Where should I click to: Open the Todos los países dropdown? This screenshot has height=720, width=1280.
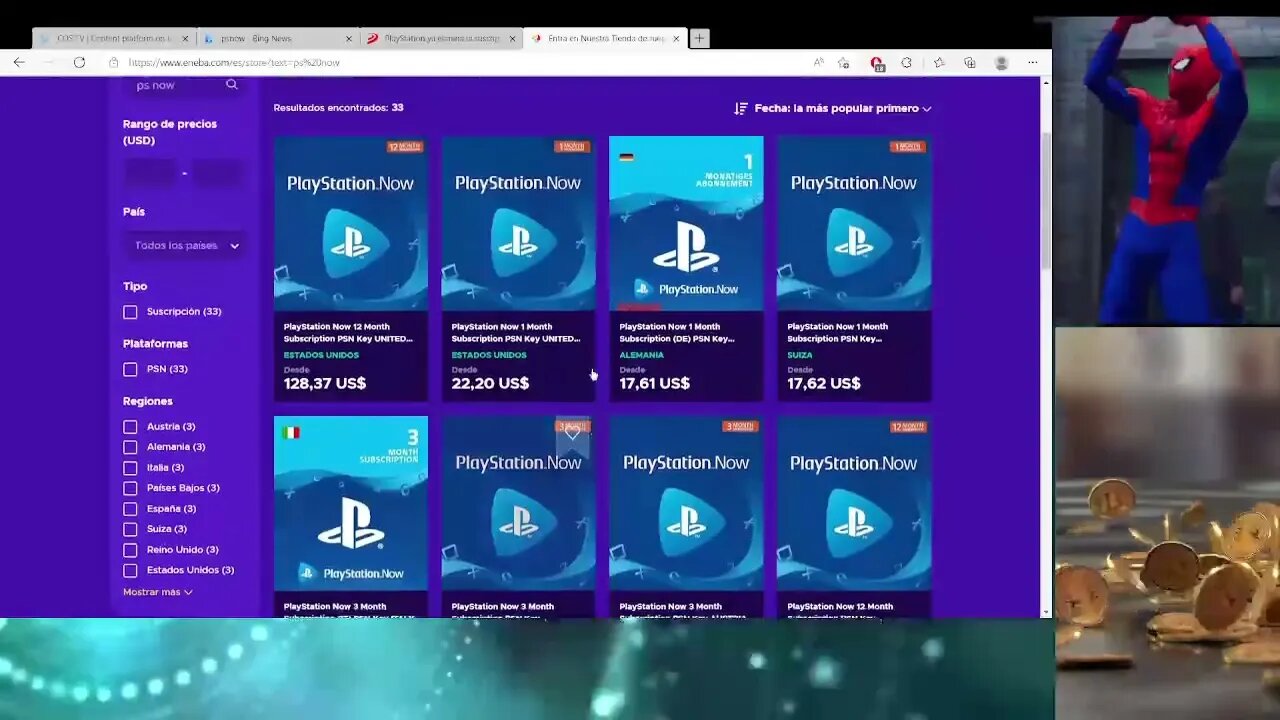coord(186,246)
